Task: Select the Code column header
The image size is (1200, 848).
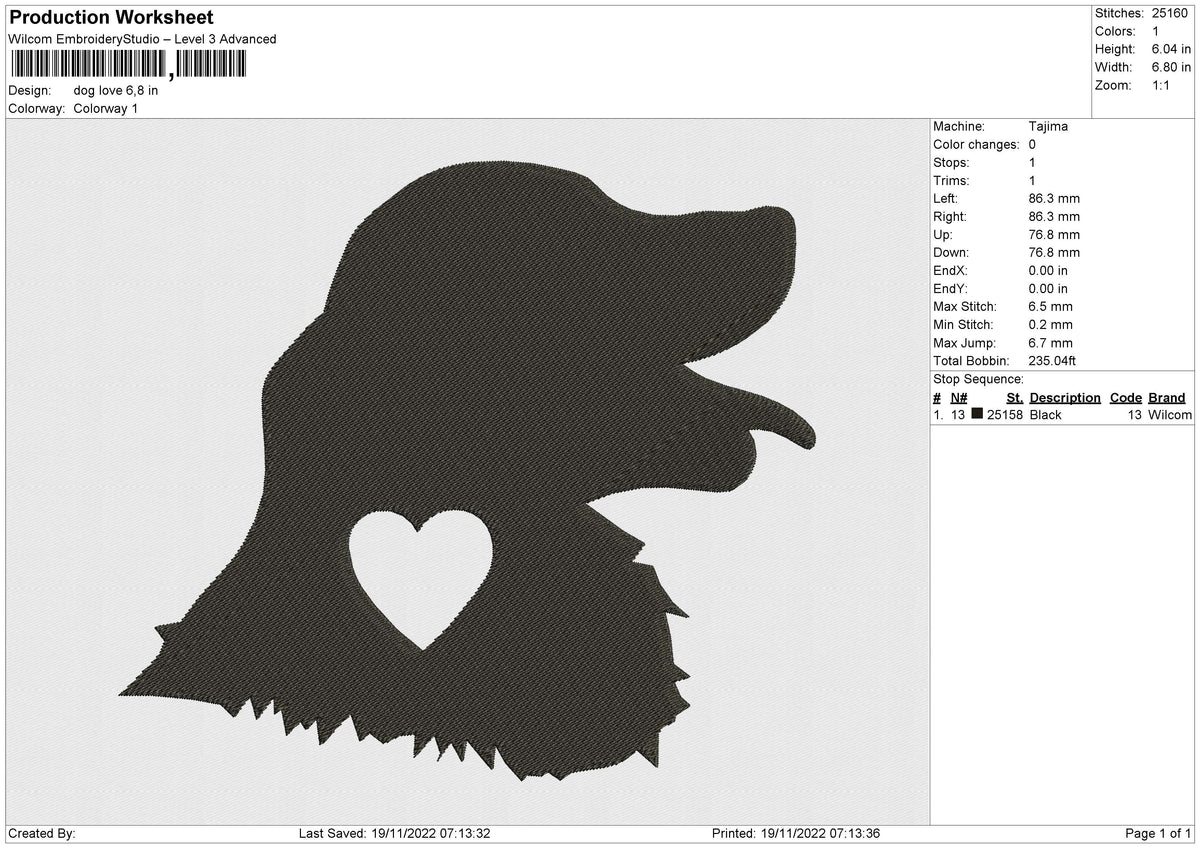Action: pos(1126,397)
